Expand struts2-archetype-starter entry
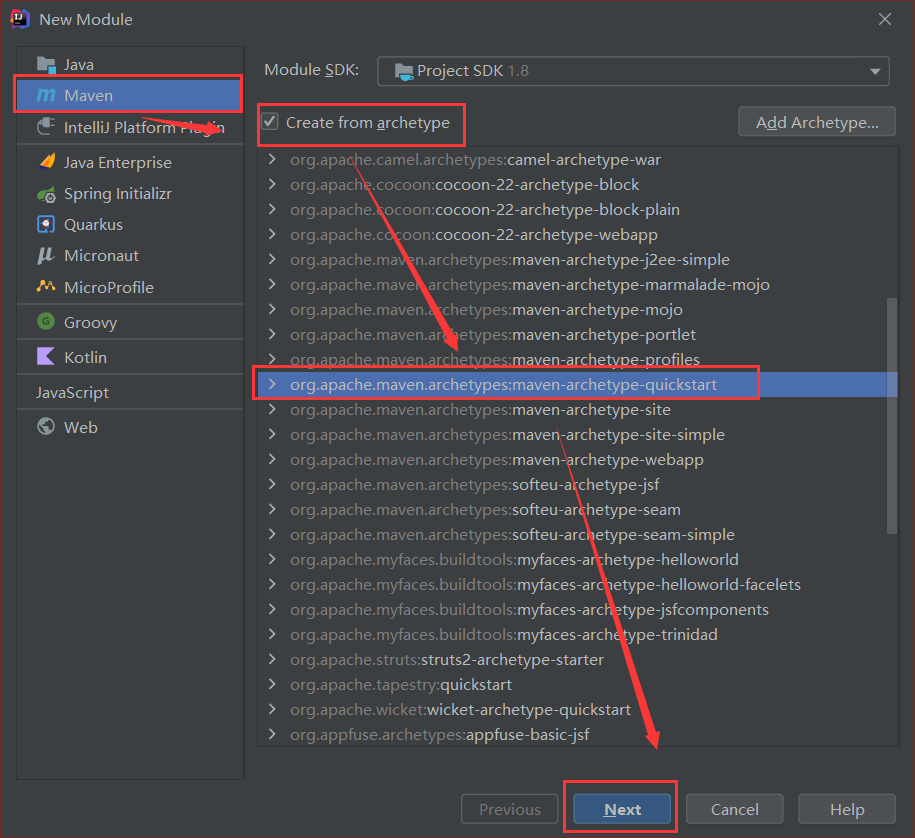This screenshot has width=915, height=838. click(x=272, y=660)
